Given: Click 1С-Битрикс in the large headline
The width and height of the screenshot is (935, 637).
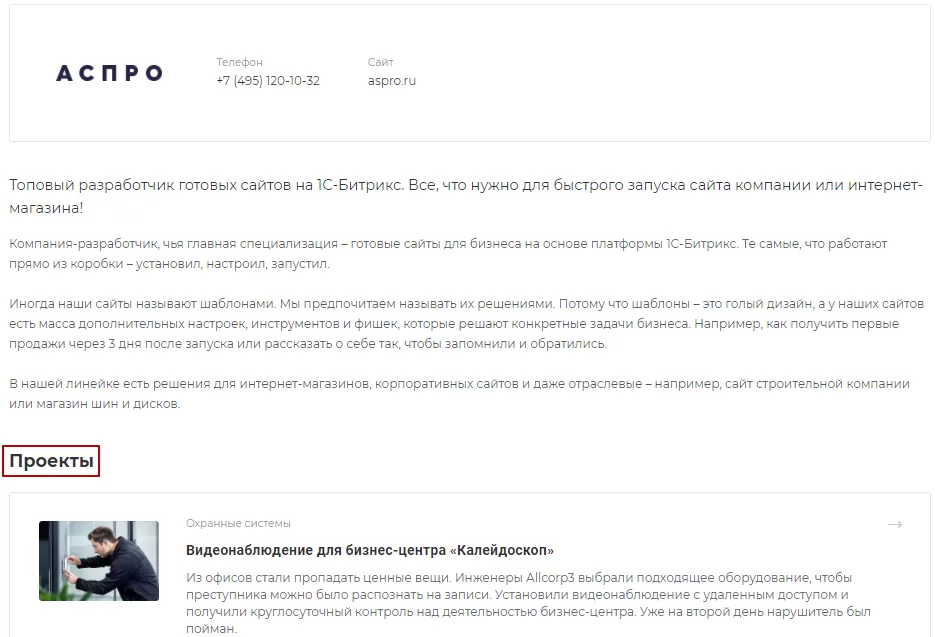Looking at the screenshot, I should coord(360,185).
